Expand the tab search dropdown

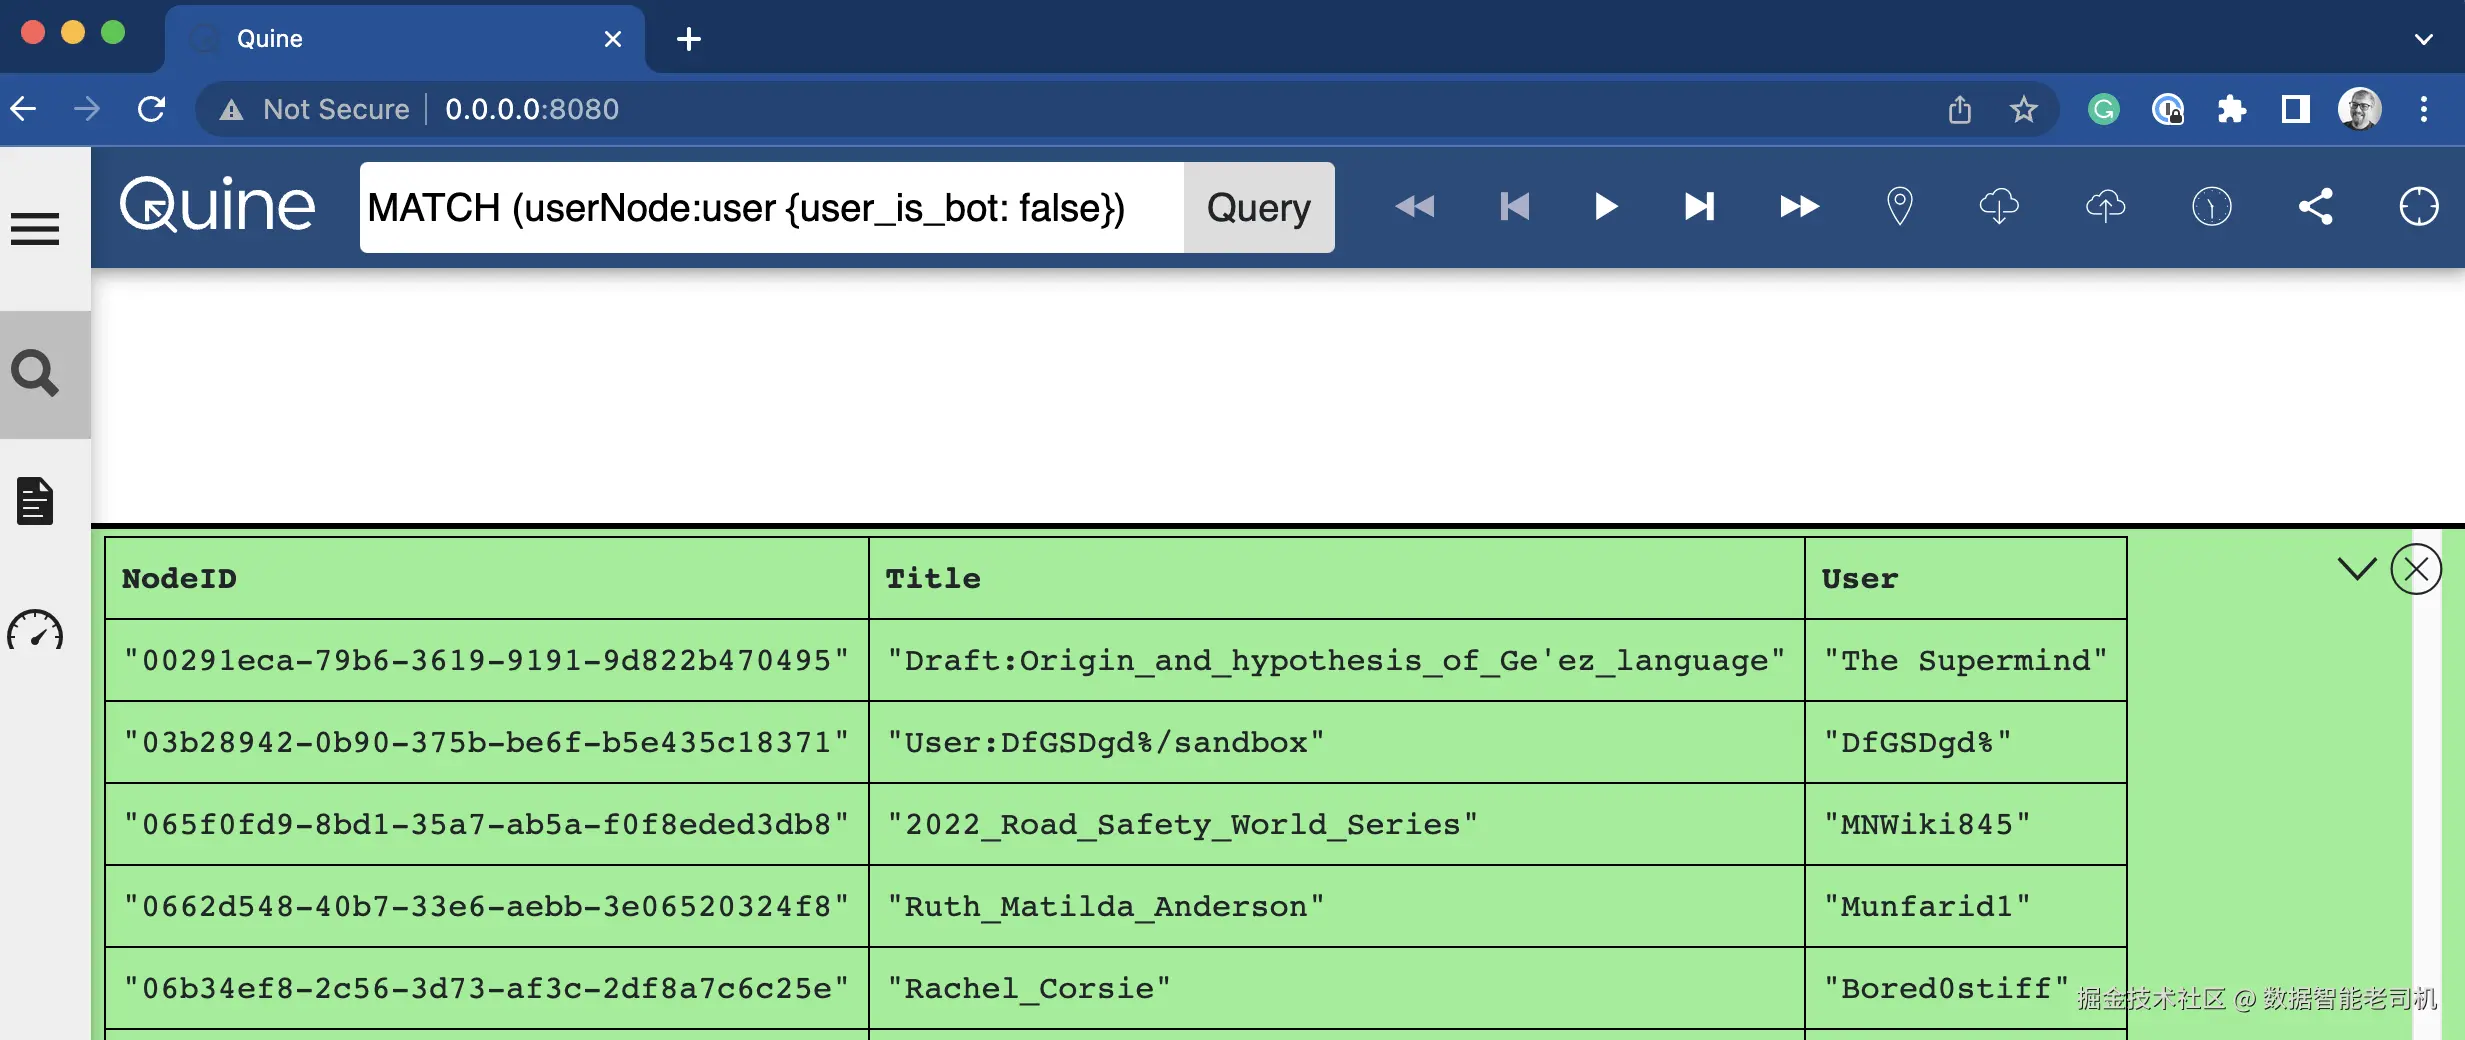(2423, 39)
